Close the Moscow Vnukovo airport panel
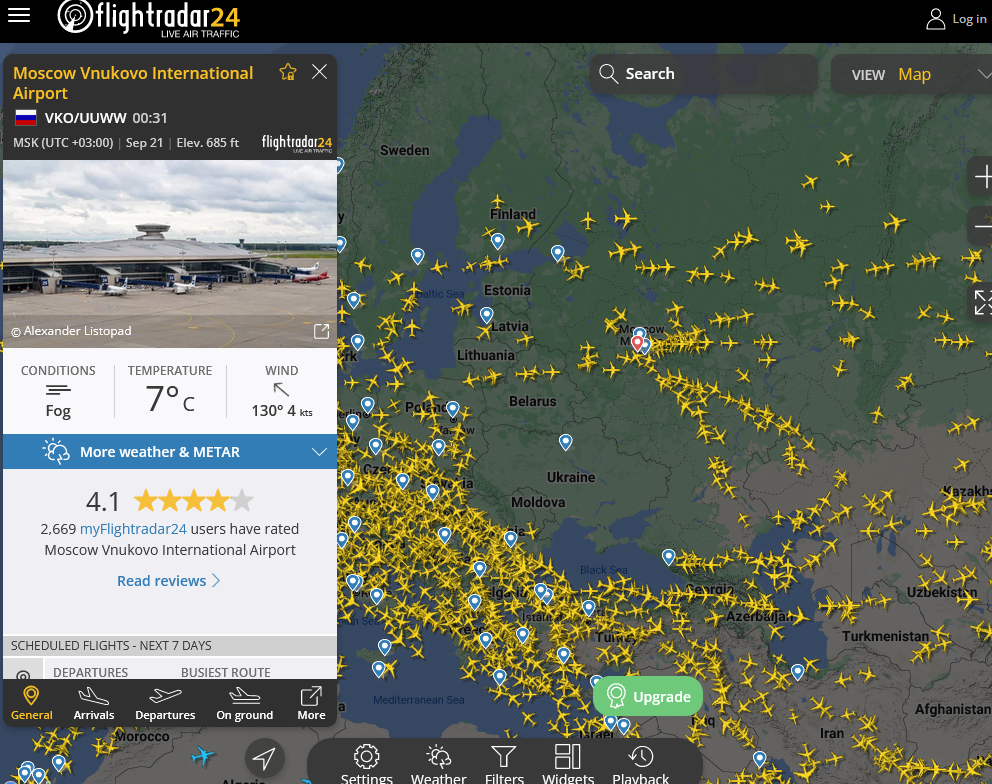Screen dimensions: 992x784 point(319,72)
